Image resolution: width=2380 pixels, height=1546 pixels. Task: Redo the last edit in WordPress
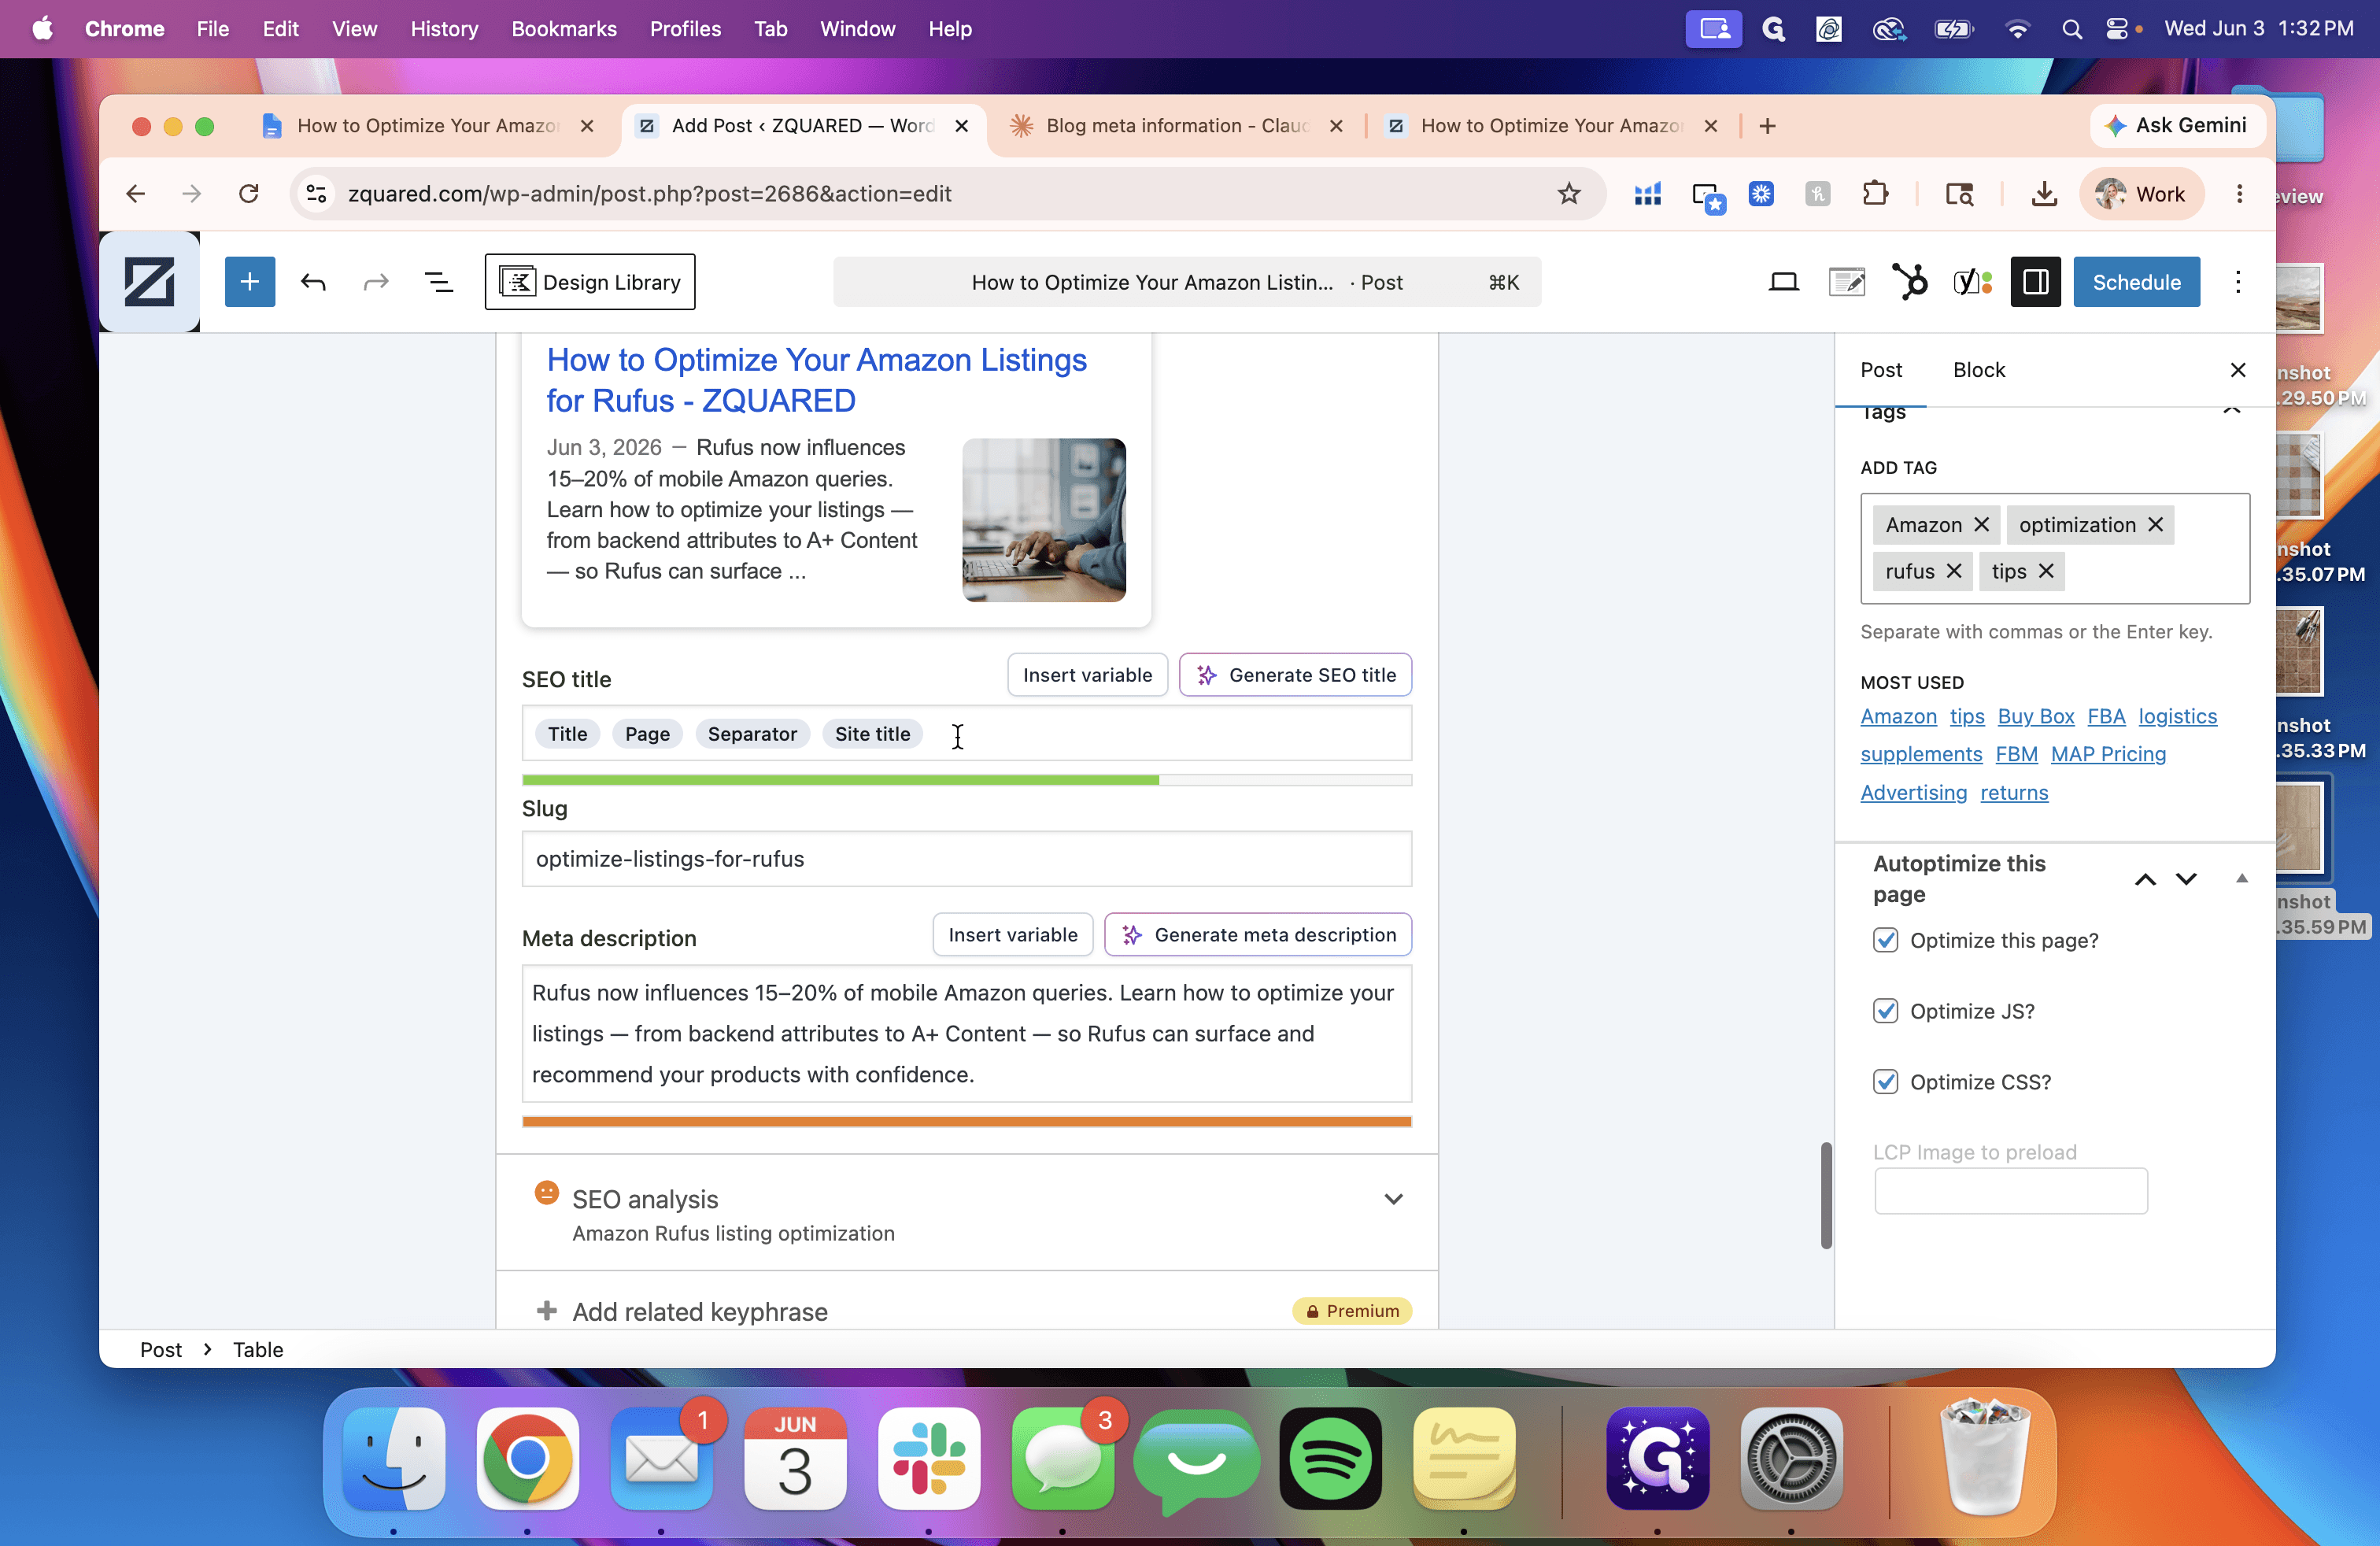coord(376,282)
